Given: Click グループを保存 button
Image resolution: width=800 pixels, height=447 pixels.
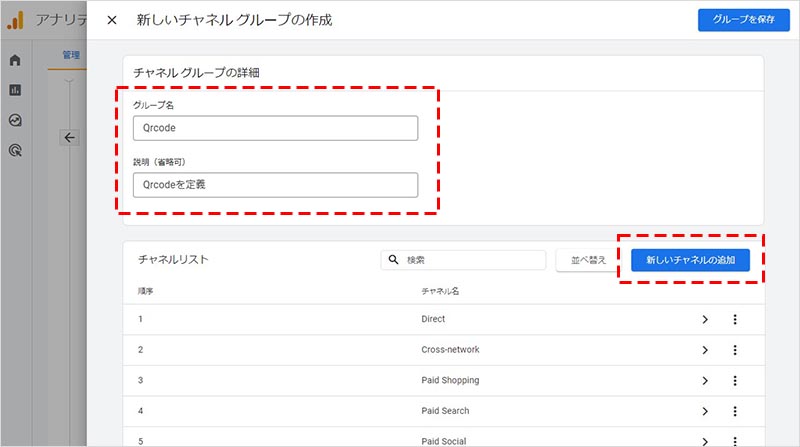Looking at the screenshot, I should click(x=737, y=20).
